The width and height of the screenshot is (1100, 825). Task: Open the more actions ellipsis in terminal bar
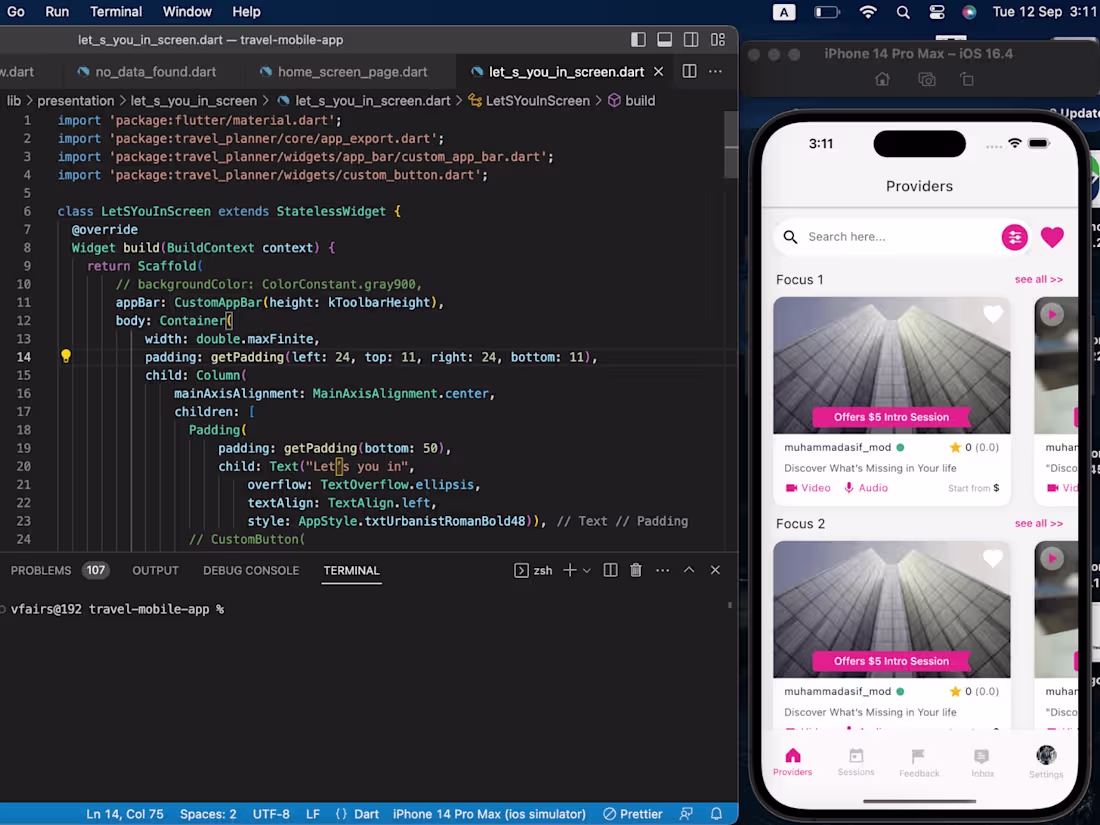coord(662,570)
